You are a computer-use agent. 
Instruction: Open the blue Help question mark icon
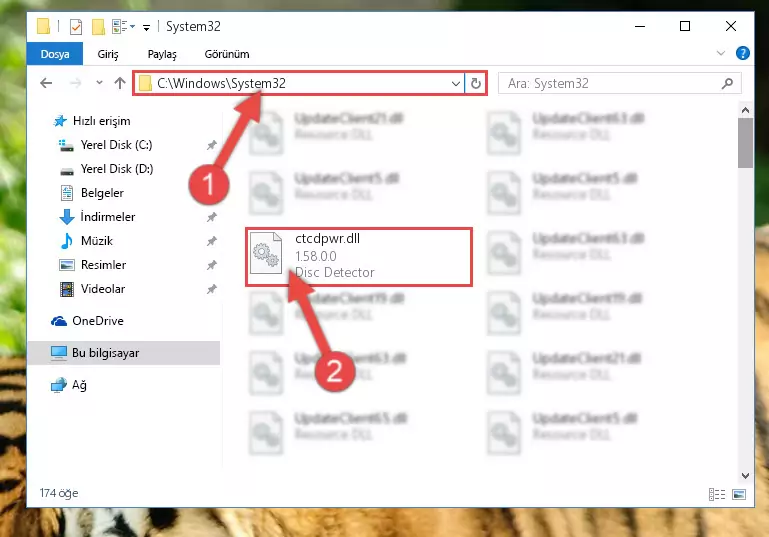point(743,53)
